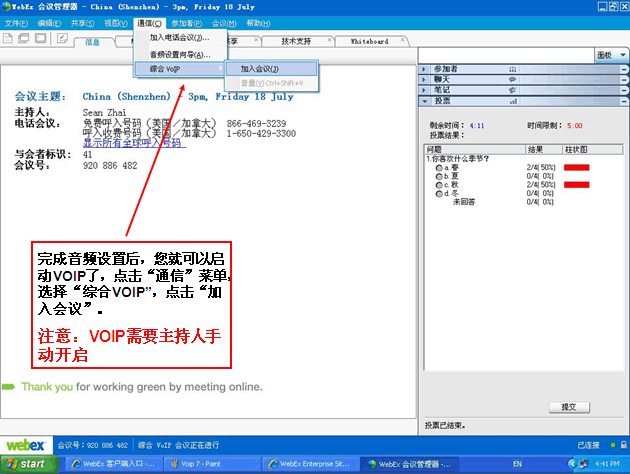
Task: Choose 加入电话会议 menu entry
Action: [179, 38]
